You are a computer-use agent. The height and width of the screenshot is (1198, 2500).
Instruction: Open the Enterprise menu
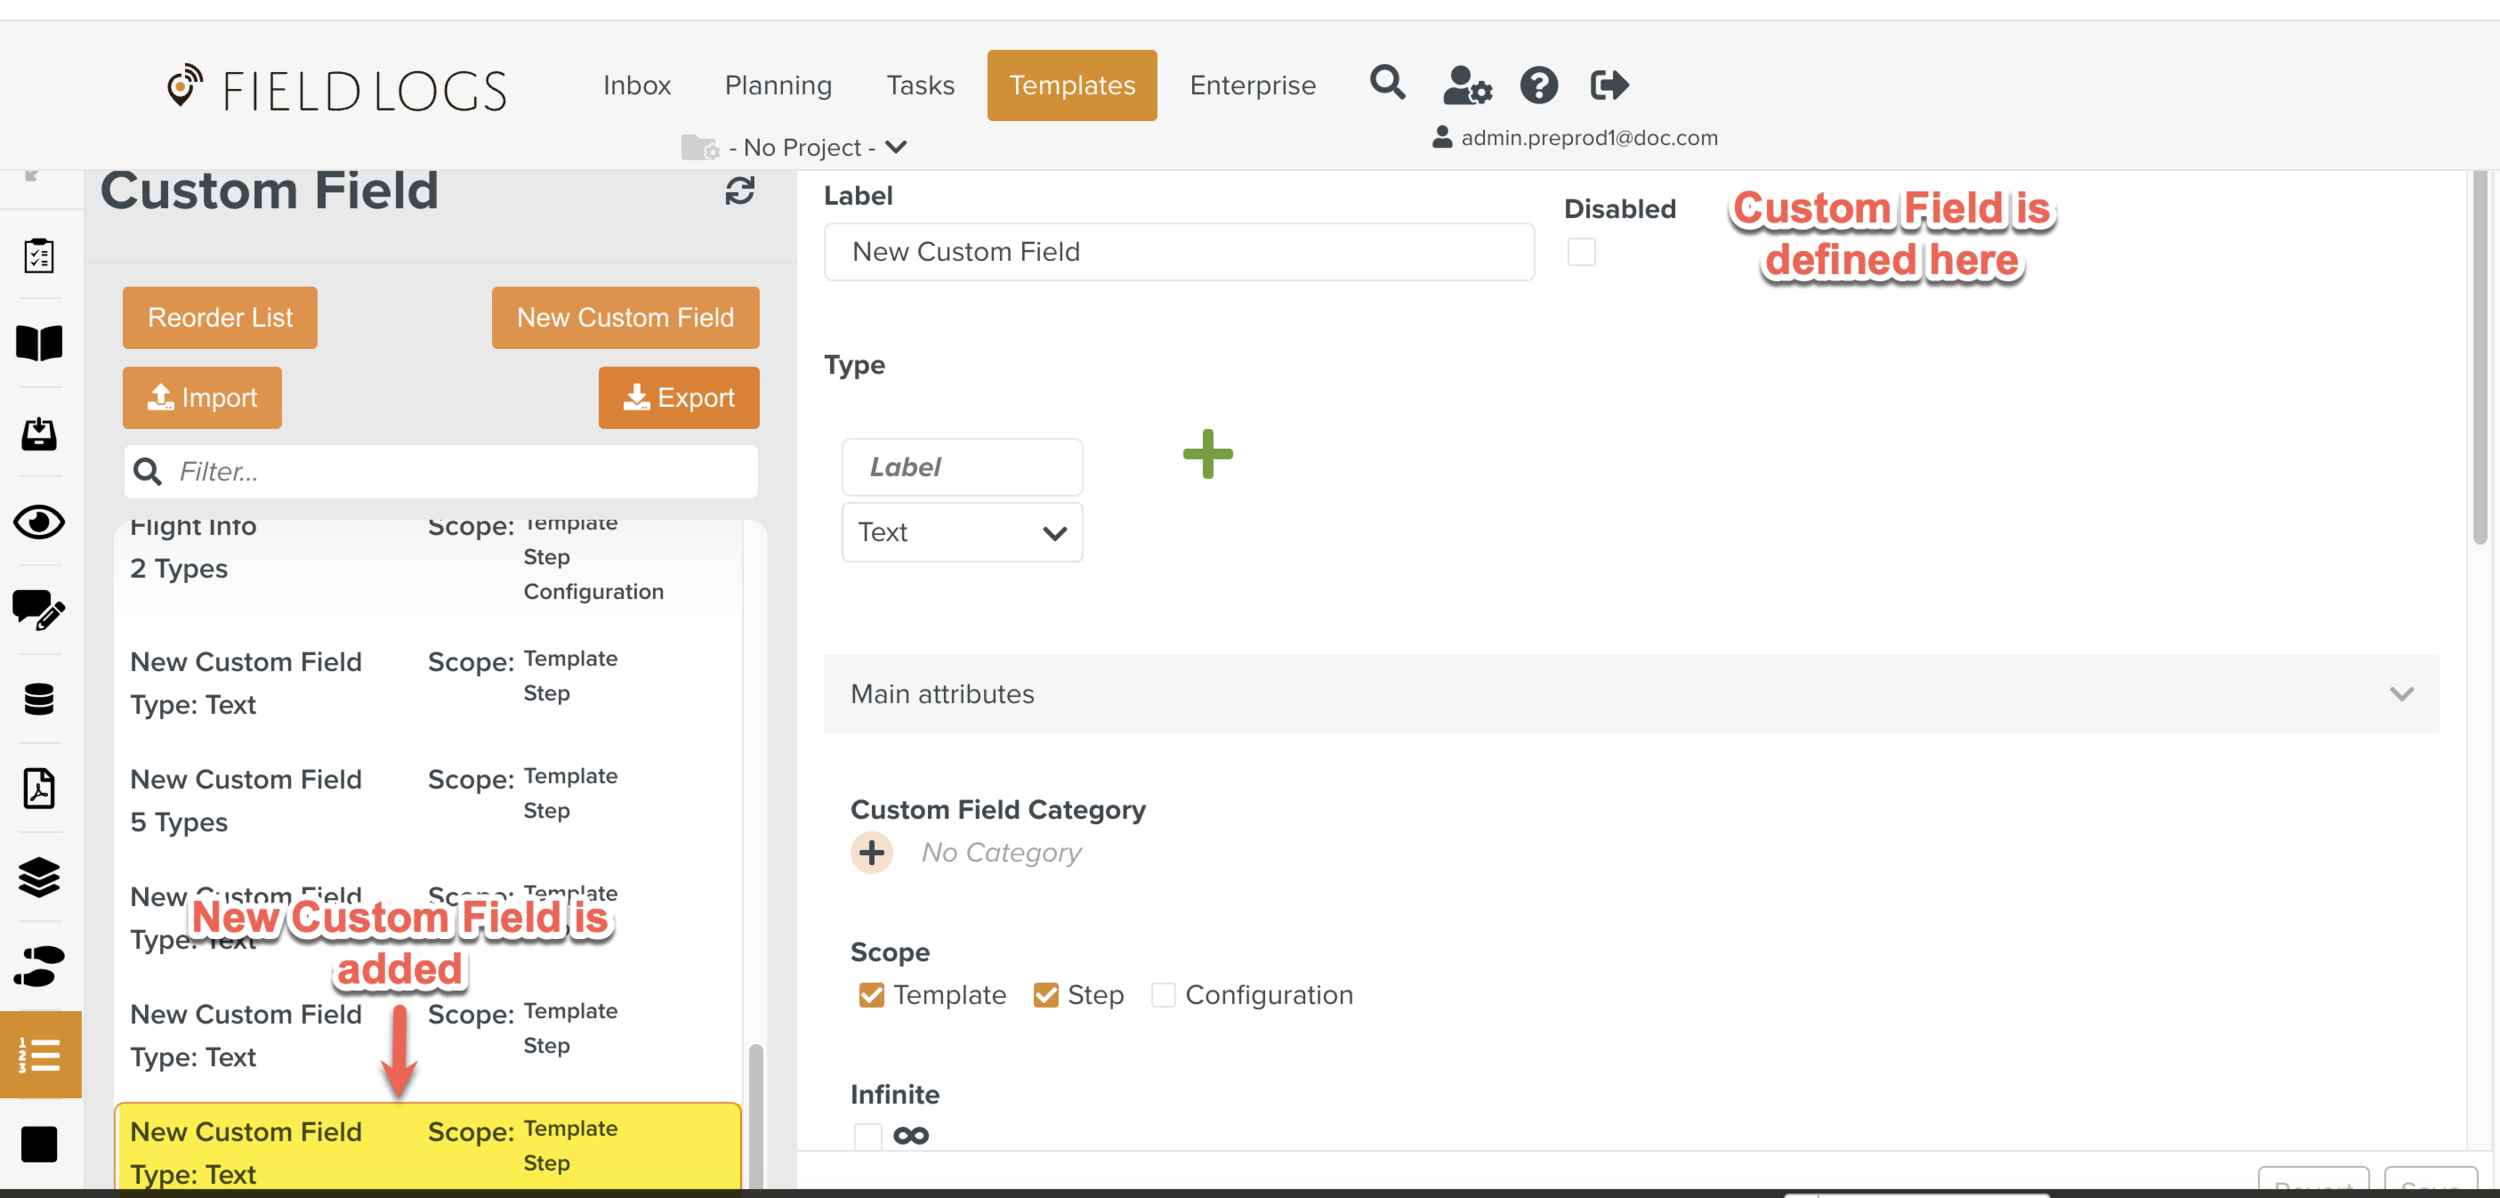click(x=1252, y=85)
